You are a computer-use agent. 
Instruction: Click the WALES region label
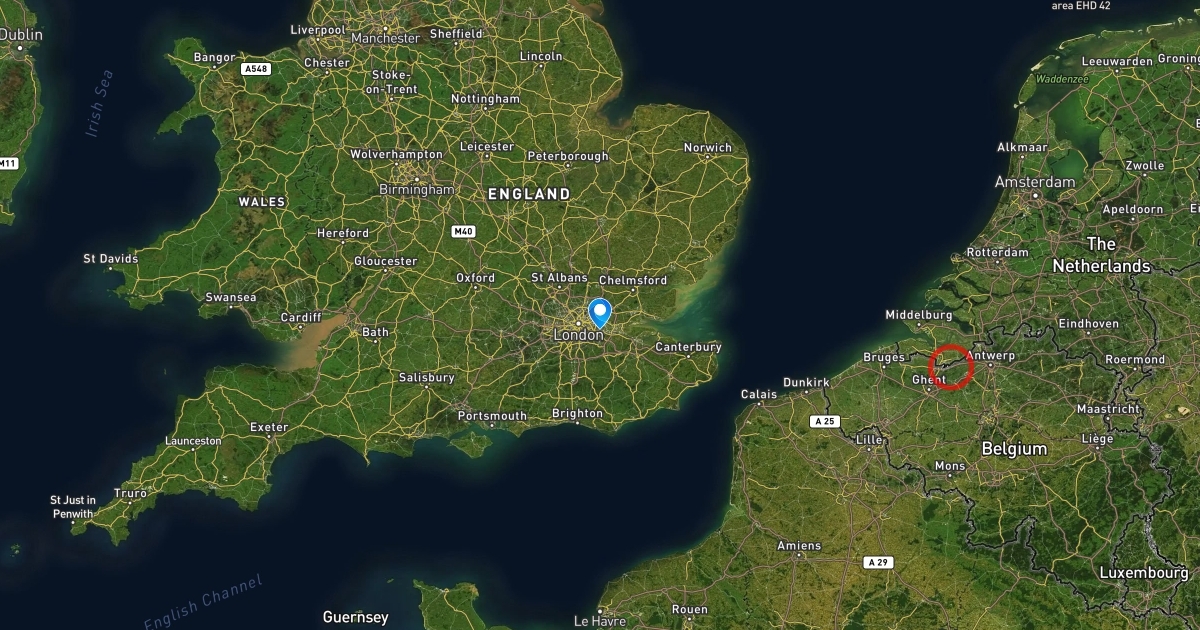pyautogui.click(x=262, y=202)
